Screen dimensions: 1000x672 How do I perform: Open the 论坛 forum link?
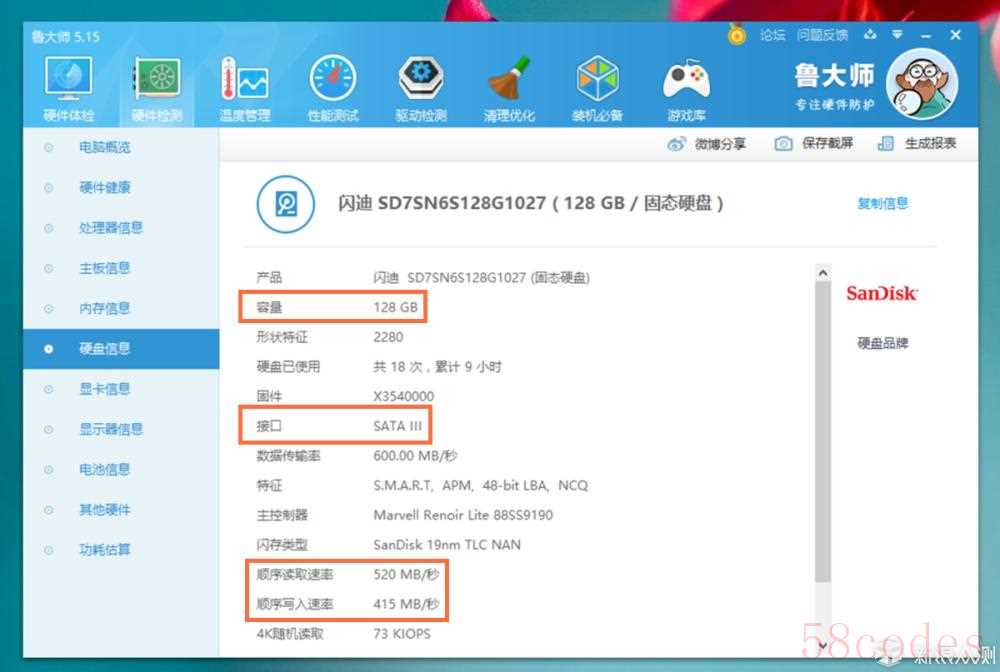772,35
